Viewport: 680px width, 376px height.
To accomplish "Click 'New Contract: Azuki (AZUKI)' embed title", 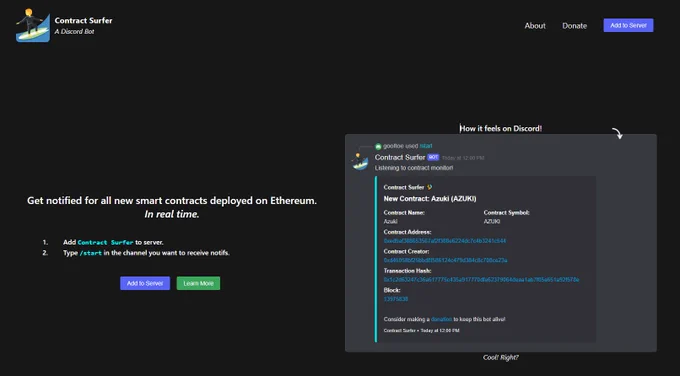I will (430, 199).
